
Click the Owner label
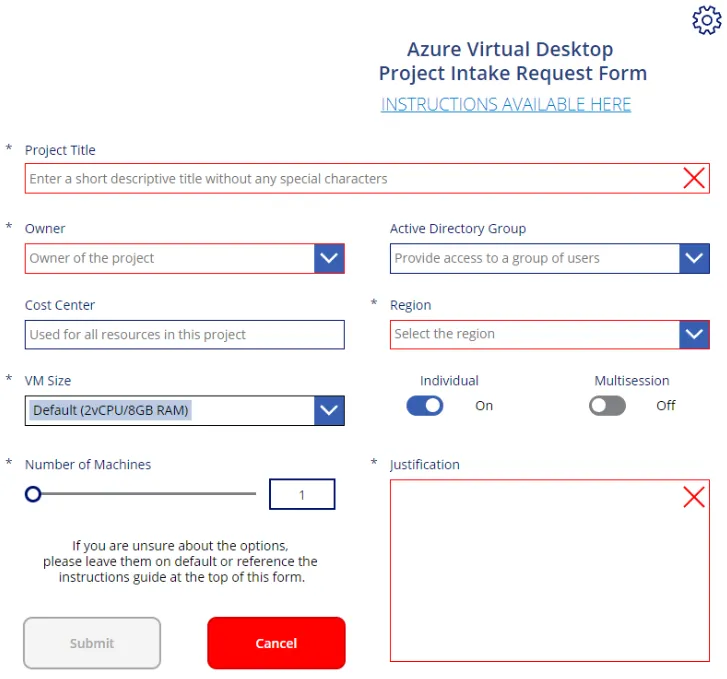tap(45, 229)
